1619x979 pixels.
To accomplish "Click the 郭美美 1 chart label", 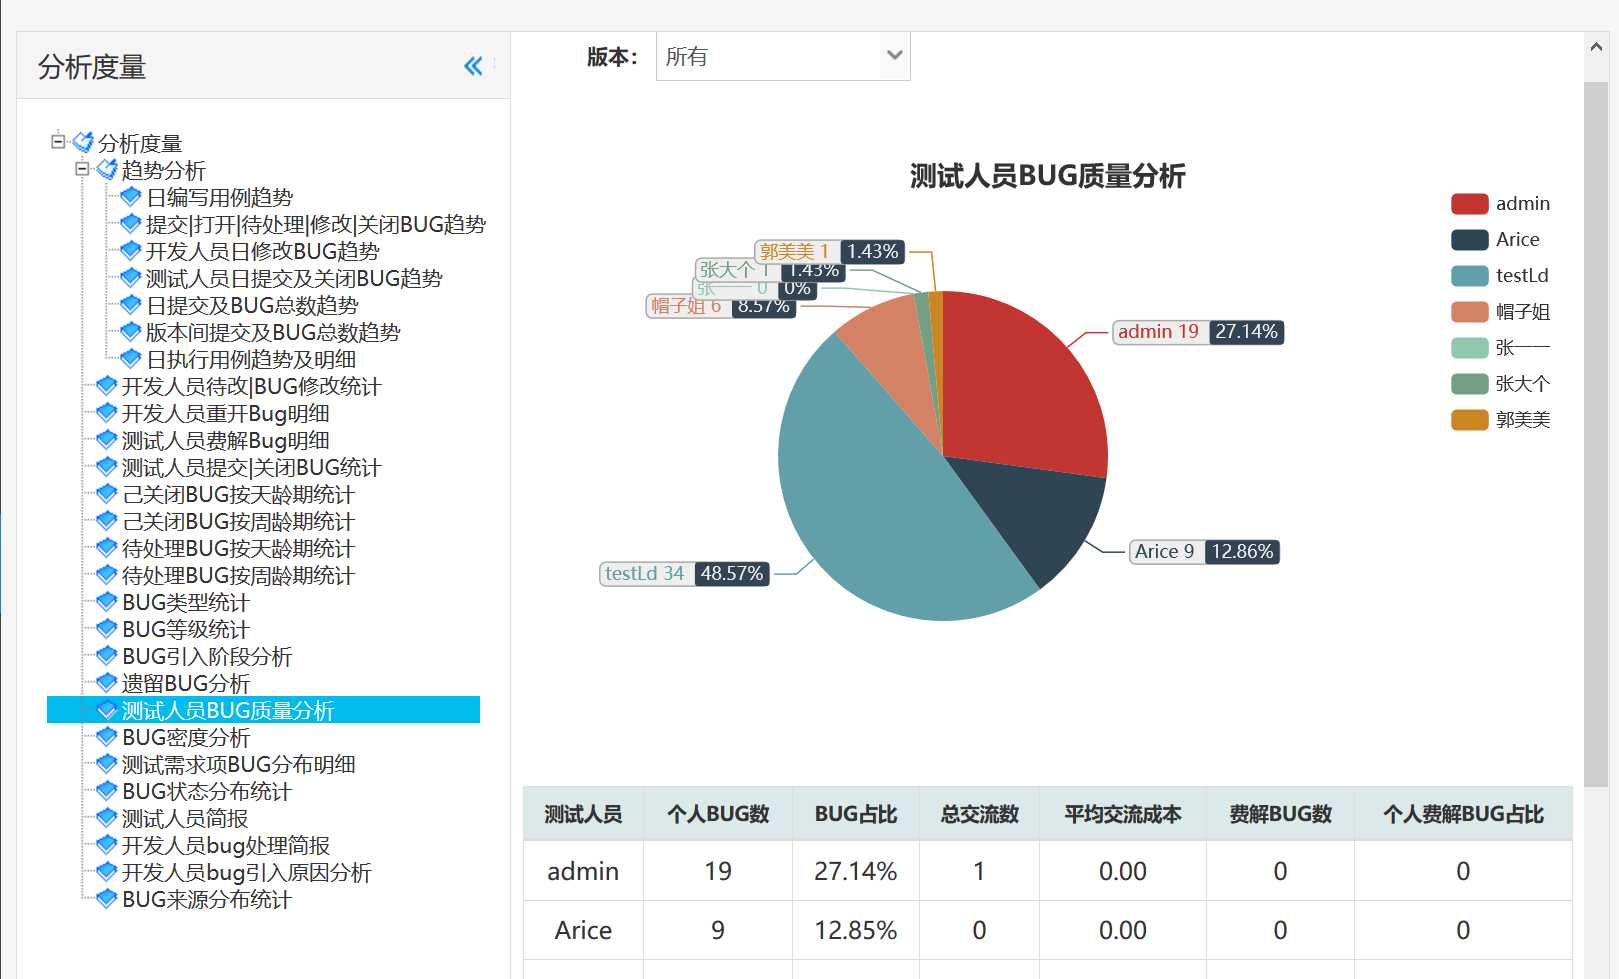I will 830,252.
